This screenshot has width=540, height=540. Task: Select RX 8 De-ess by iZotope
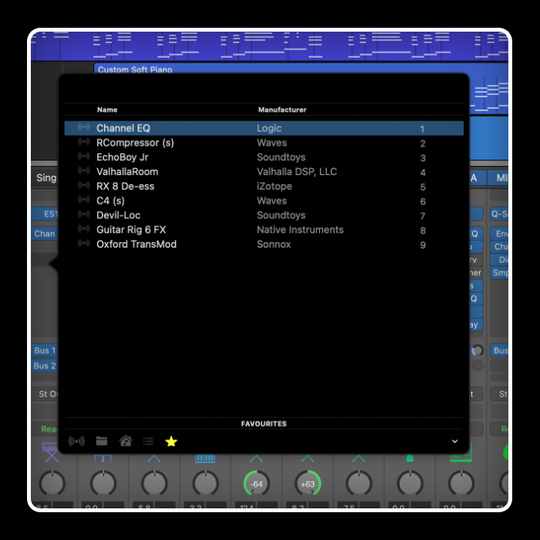[264, 186]
